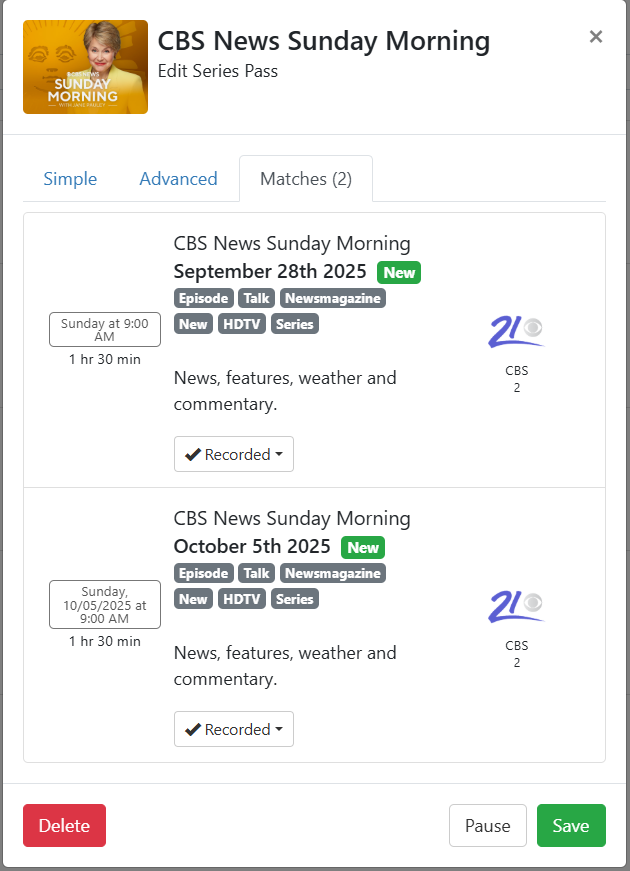Click the CBS 2 channel logo for October 5th
The width and height of the screenshot is (630, 871).
[516, 607]
